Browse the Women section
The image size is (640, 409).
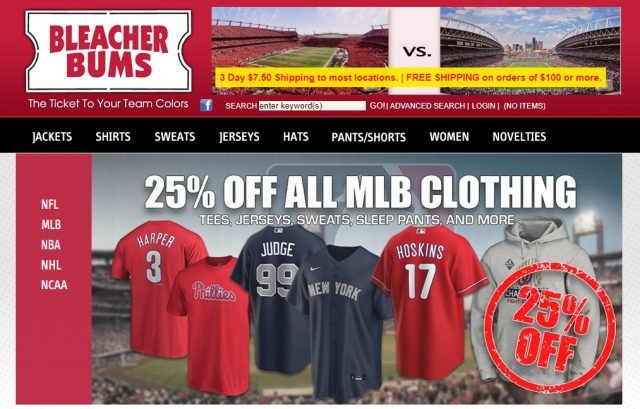[x=449, y=136]
